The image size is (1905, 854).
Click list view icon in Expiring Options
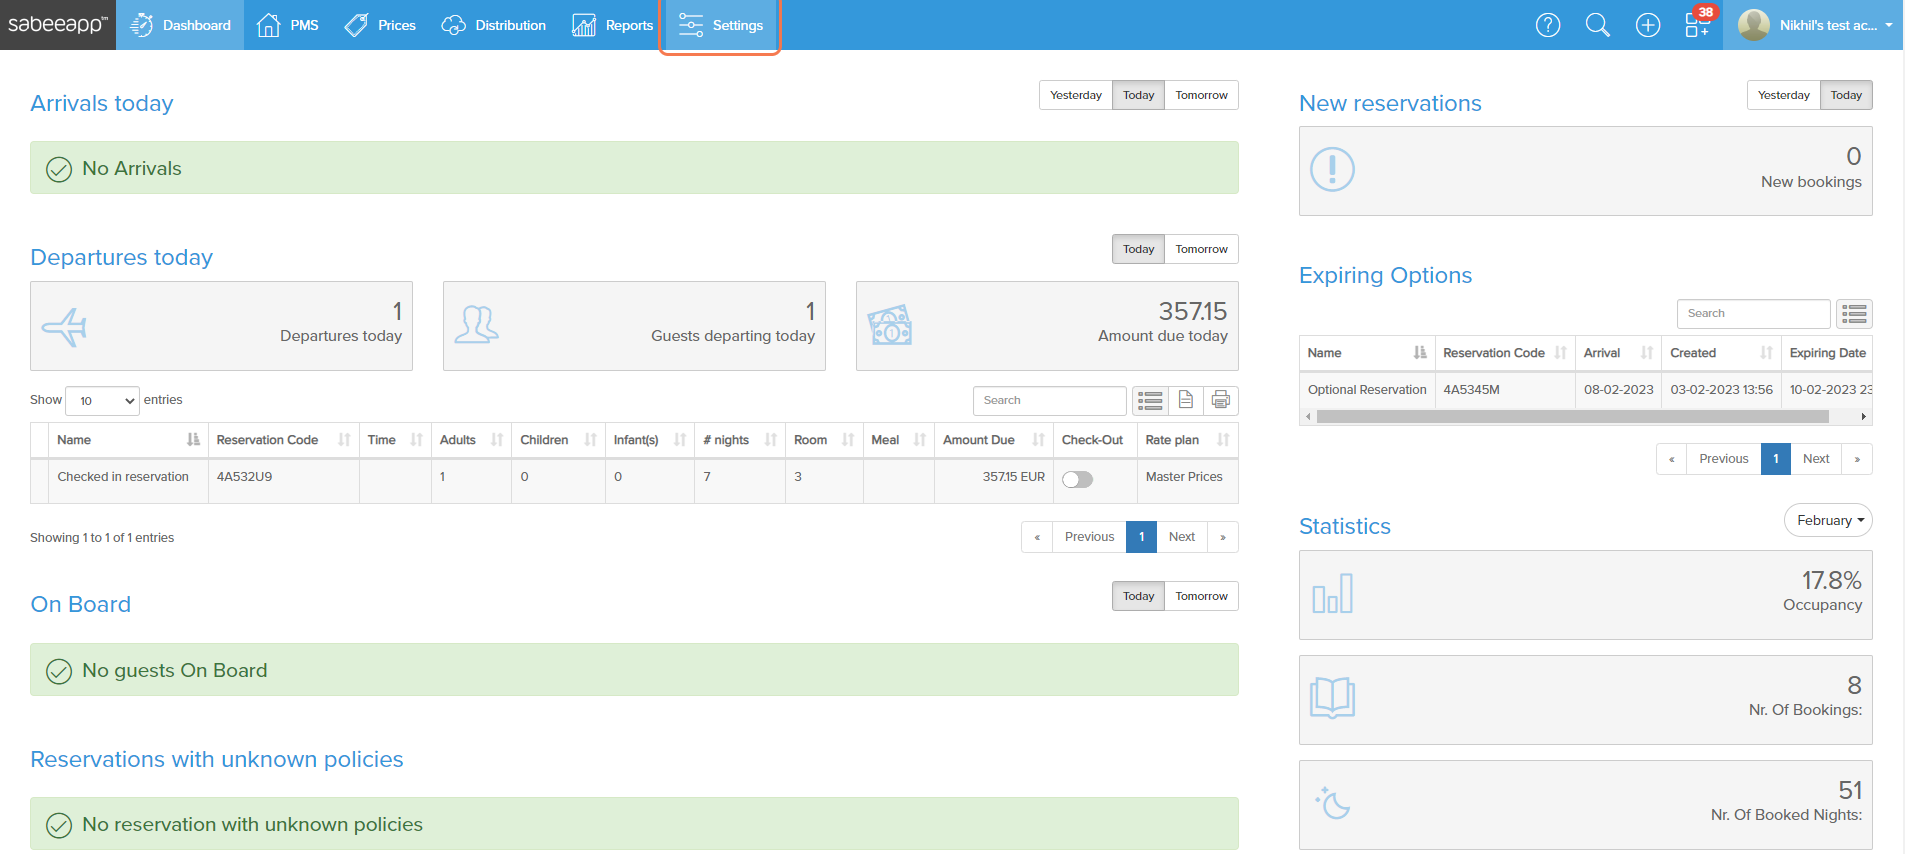tap(1855, 314)
